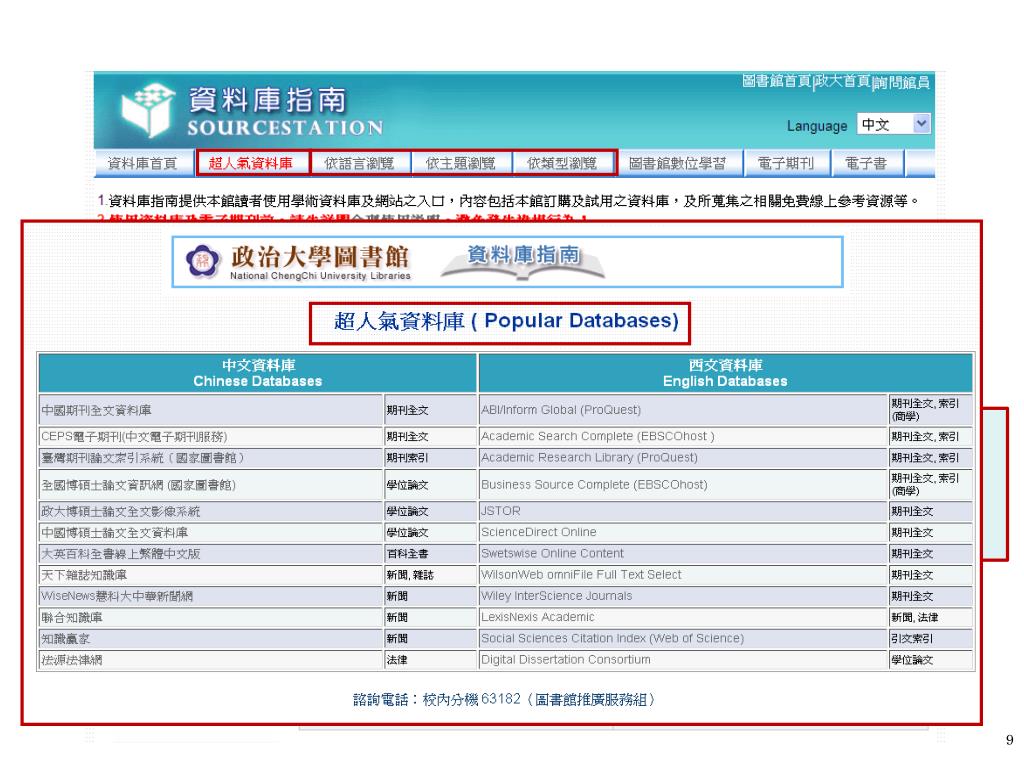Open 全國博碩士論文資訊網 link

138,485
